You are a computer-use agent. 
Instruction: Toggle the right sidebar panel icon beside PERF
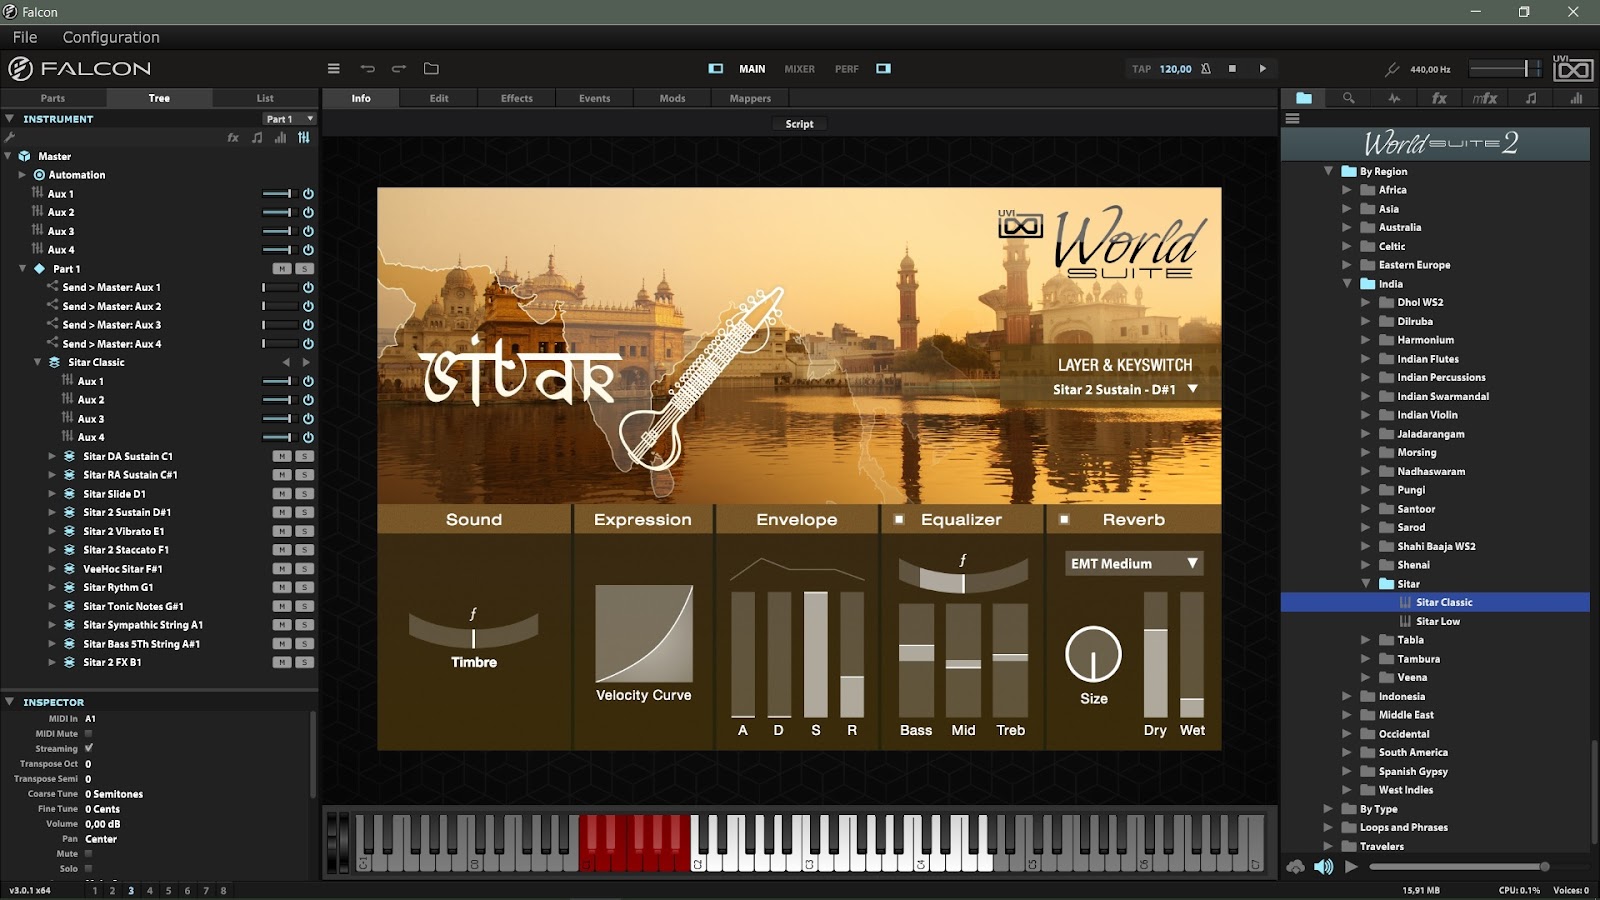click(x=883, y=69)
